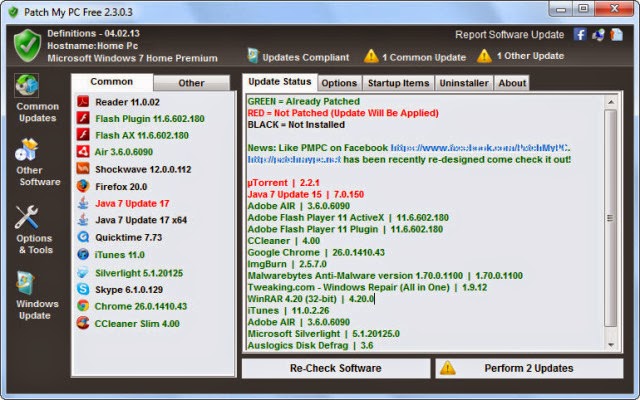Viewport: 640px width, 400px height.
Task: Select Chrome 26.0.1410.43 entry
Action: pyautogui.click(x=140, y=306)
